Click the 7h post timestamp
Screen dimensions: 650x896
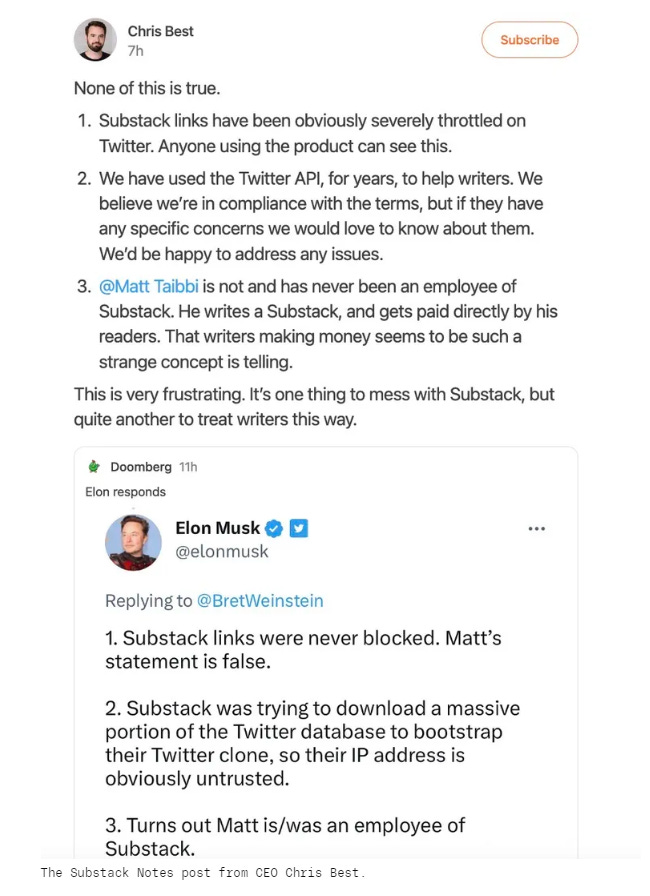pyautogui.click(x=135, y=50)
